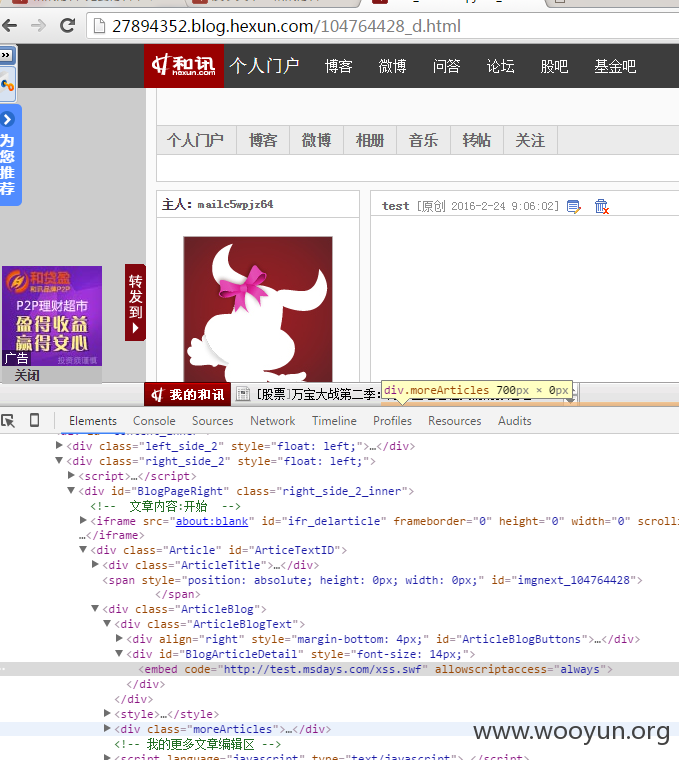
Task: Expand the script node under right_side_2
Action: [71, 475]
